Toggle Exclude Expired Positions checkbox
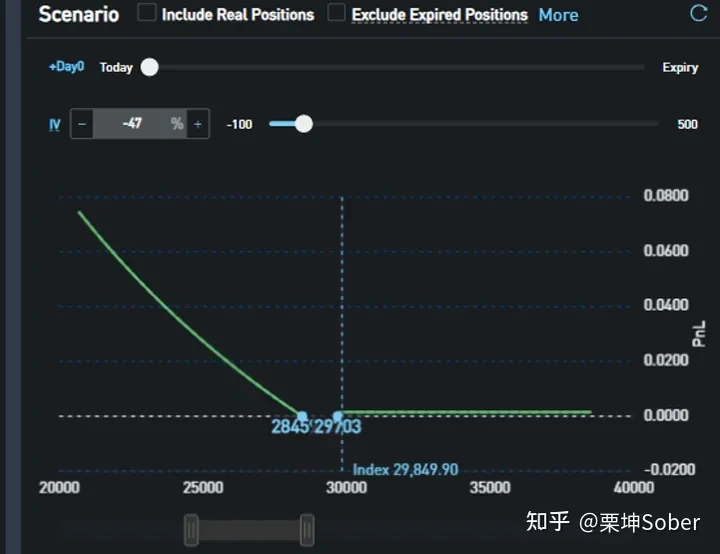Screen dimensions: 720x554 coord(337,12)
